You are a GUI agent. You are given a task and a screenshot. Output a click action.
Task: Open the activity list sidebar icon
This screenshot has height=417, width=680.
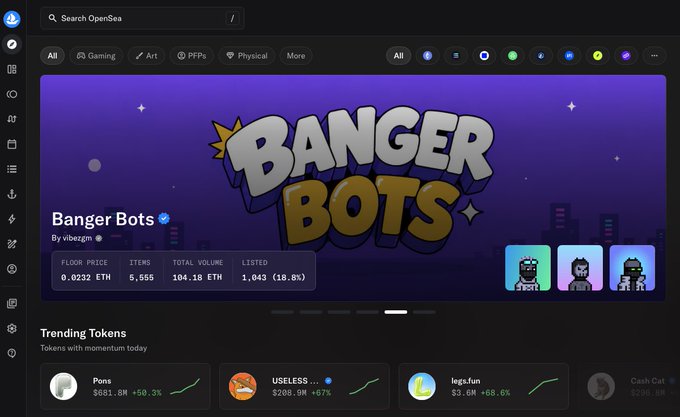point(12,169)
